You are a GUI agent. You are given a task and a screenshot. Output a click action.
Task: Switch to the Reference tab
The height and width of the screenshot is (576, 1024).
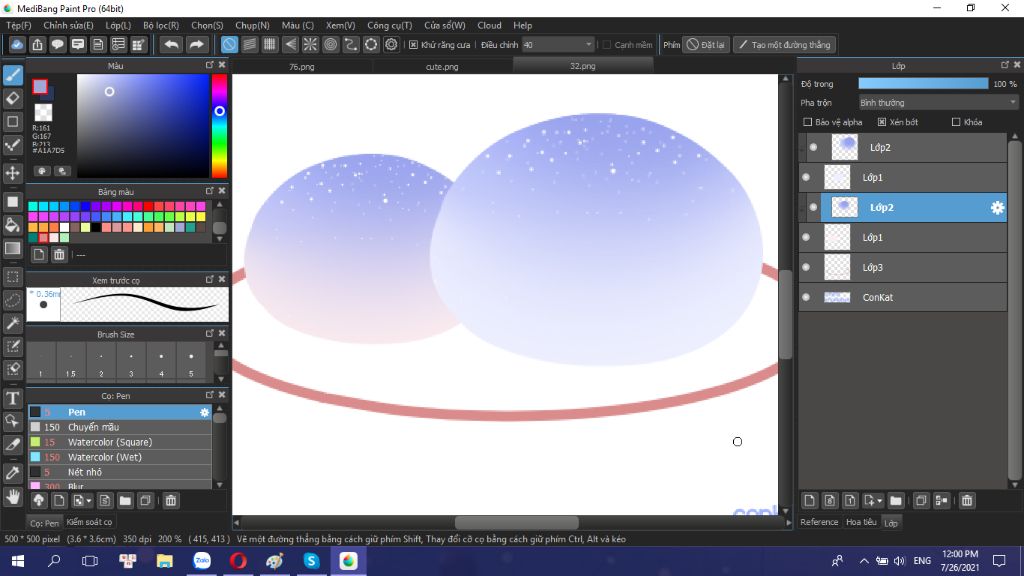pyautogui.click(x=819, y=522)
